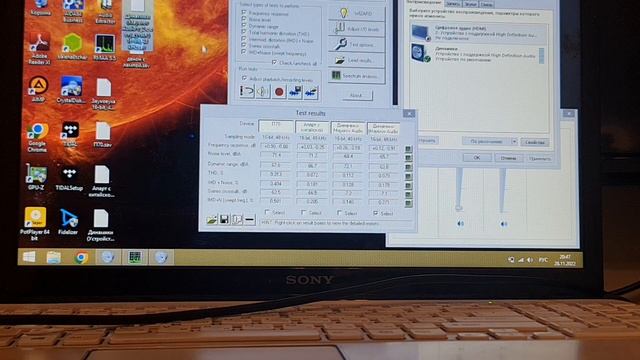This screenshot has width=640, height=360.
Task: Mute the left volume mixer channel
Action: coord(460,223)
